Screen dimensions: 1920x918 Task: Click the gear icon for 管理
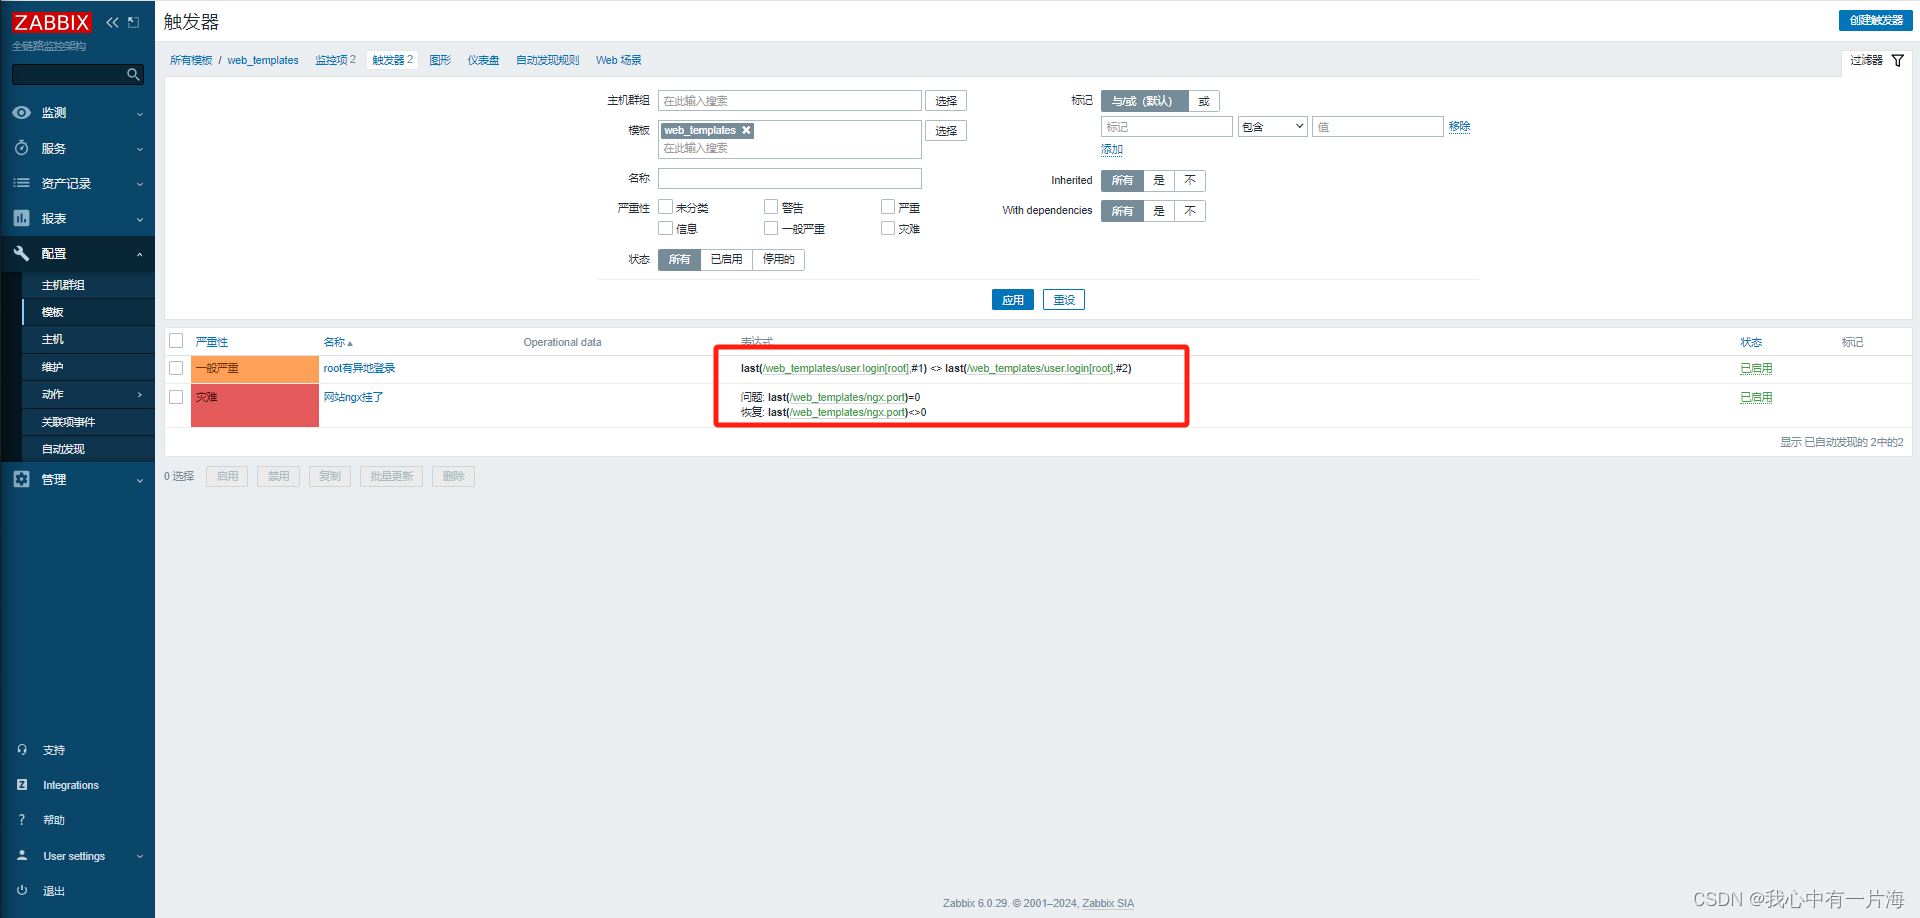tap(21, 479)
